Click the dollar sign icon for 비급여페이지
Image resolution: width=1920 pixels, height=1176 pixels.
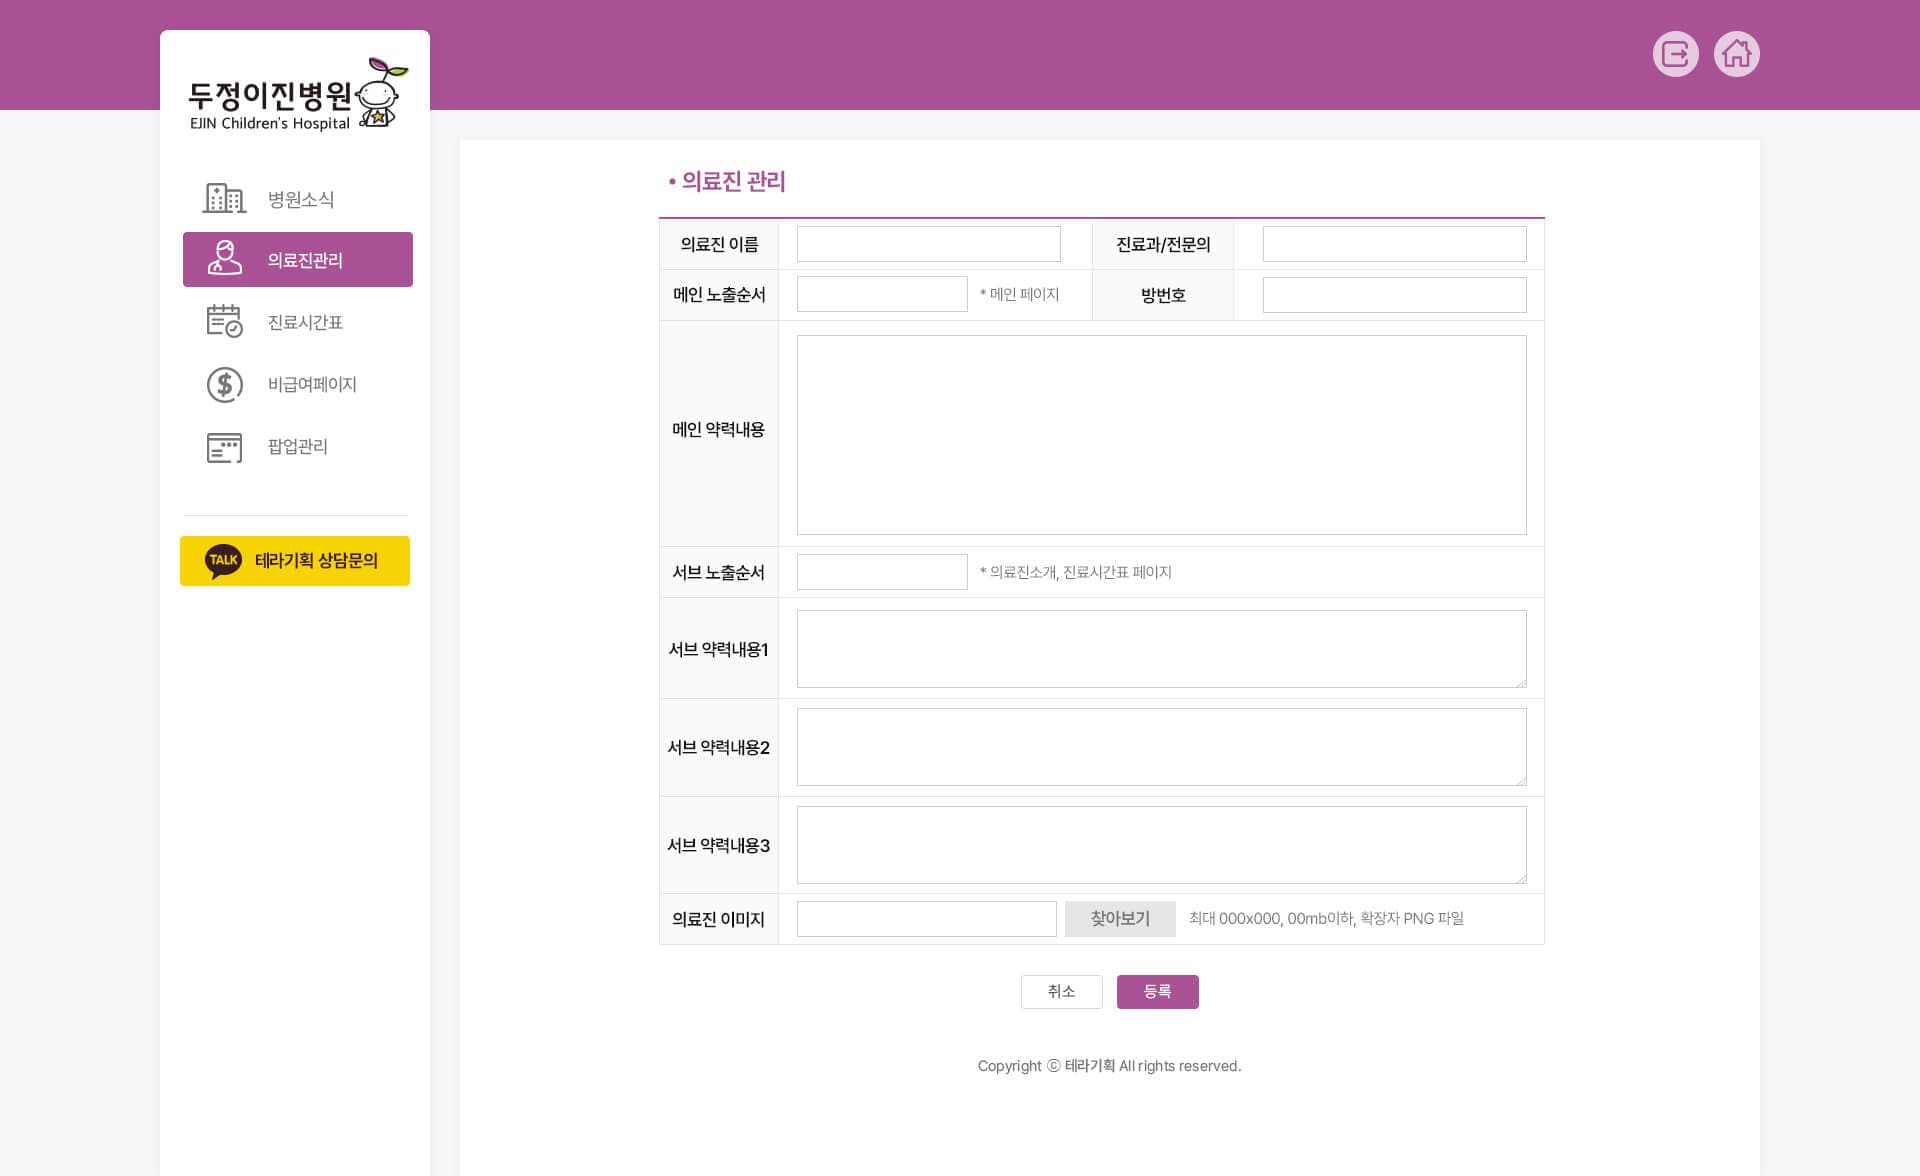pyautogui.click(x=224, y=384)
